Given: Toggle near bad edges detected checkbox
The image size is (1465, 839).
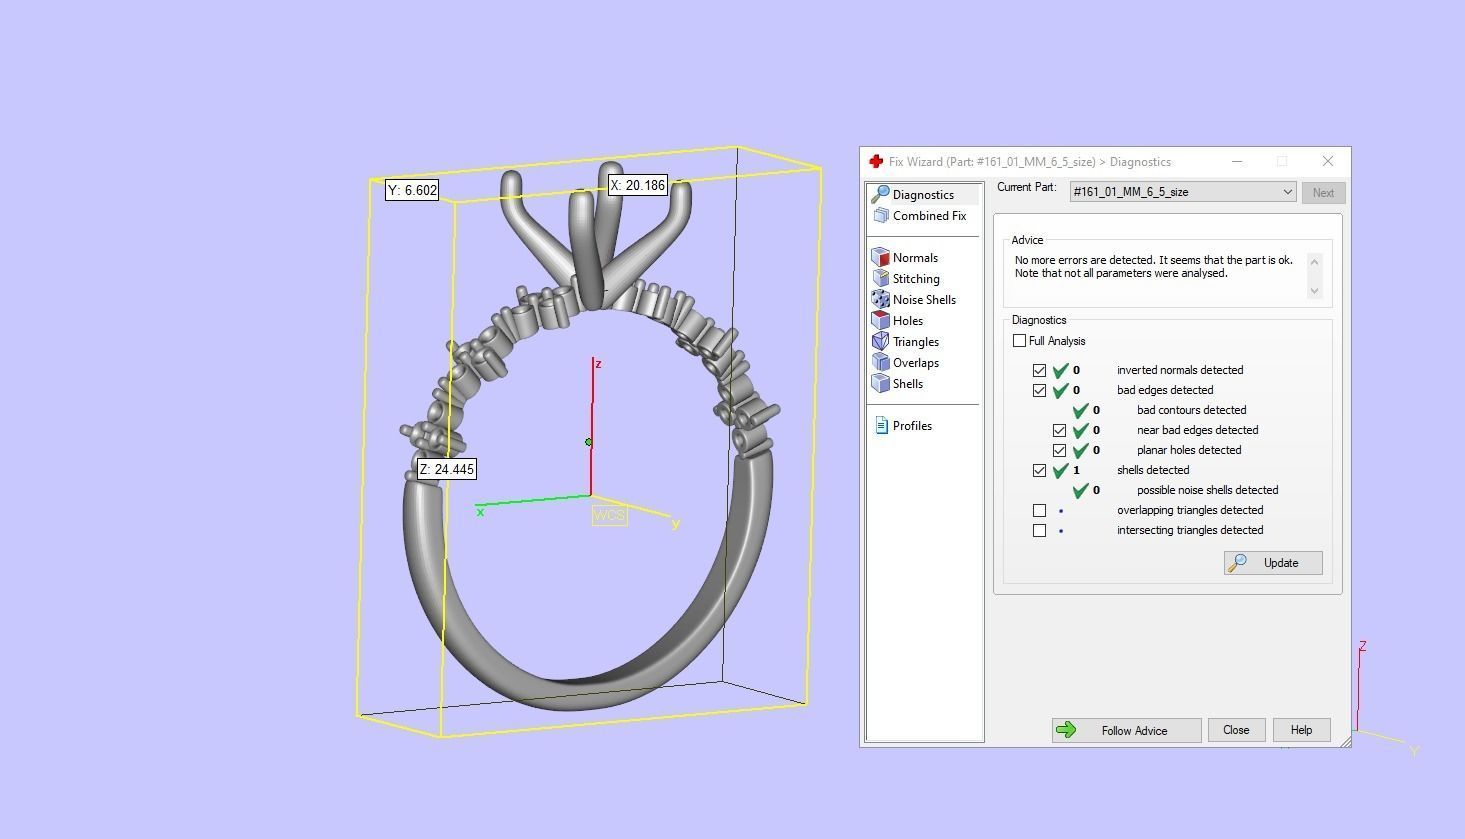Looking at the screenshot, I should point(1060,430).
